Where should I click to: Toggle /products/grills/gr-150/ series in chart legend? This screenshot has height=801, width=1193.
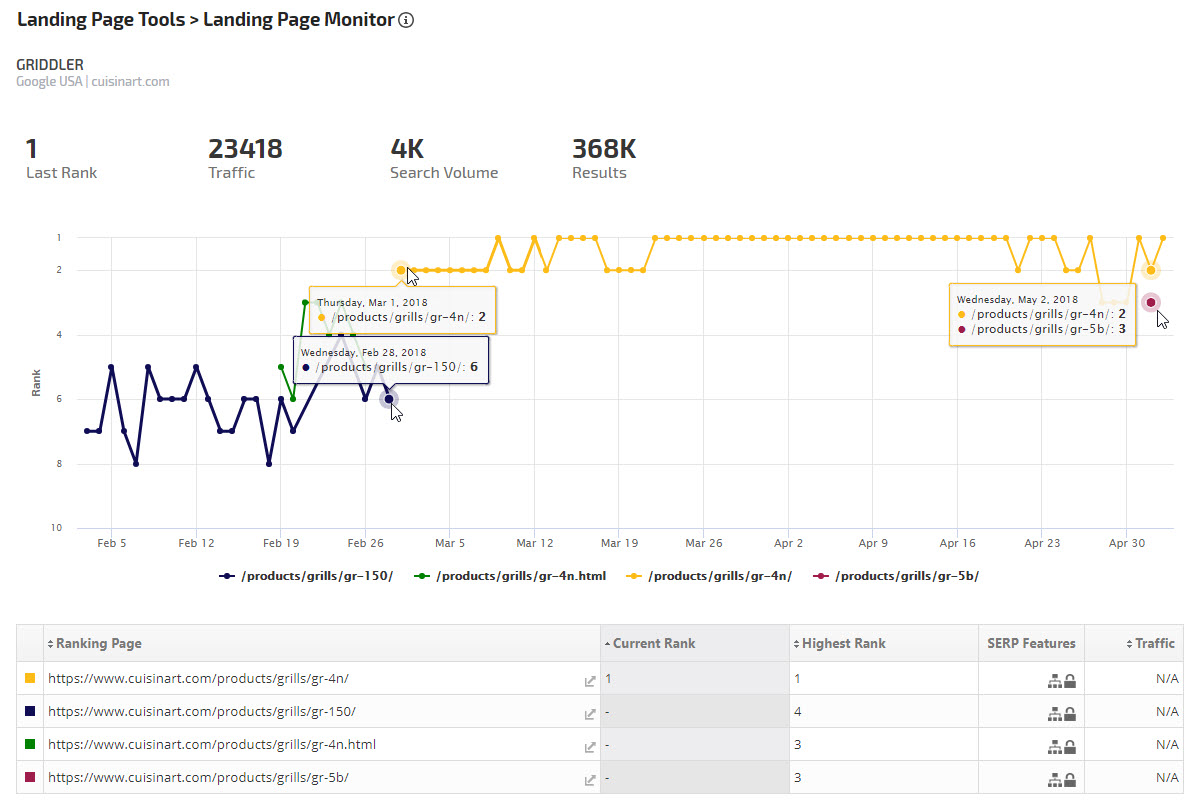point(306,576)
